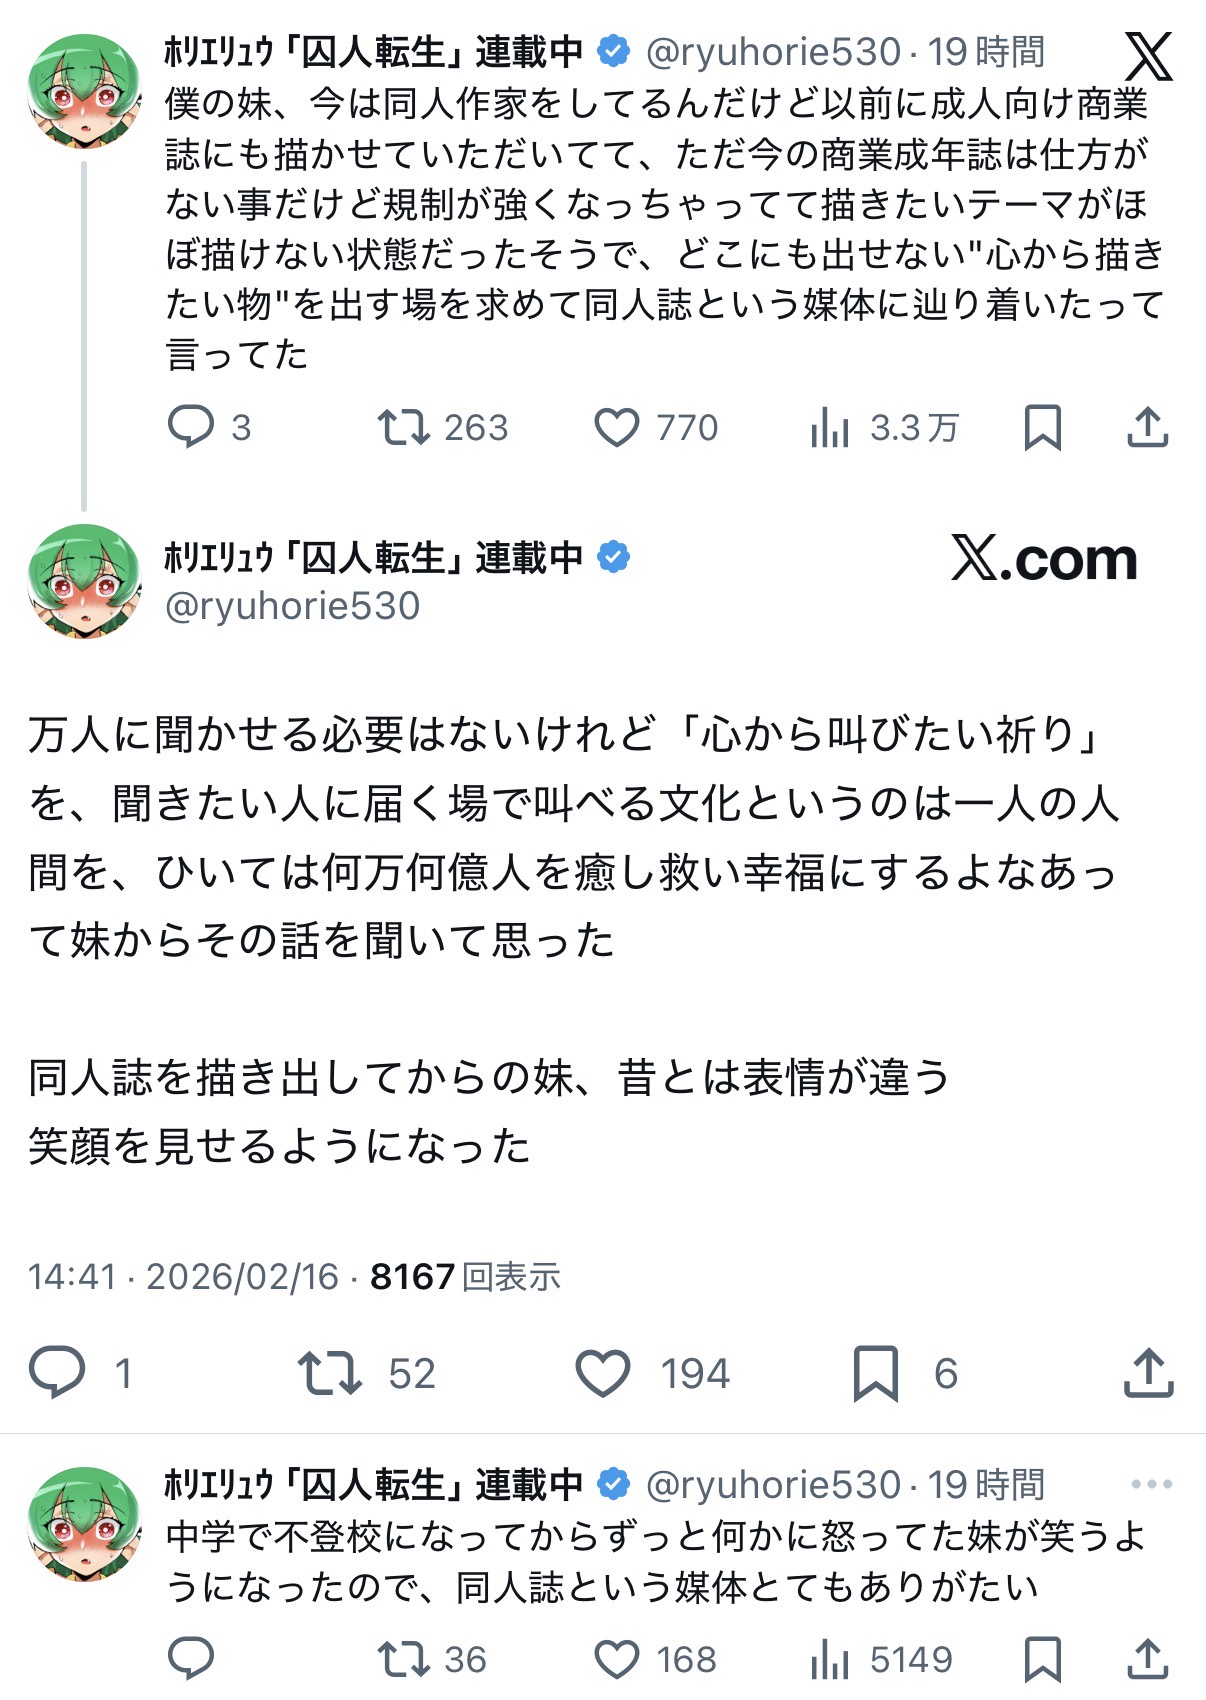
Task: Click the 14:41 · 2026/02/16 timestamp
Action: pos(184,1277)
